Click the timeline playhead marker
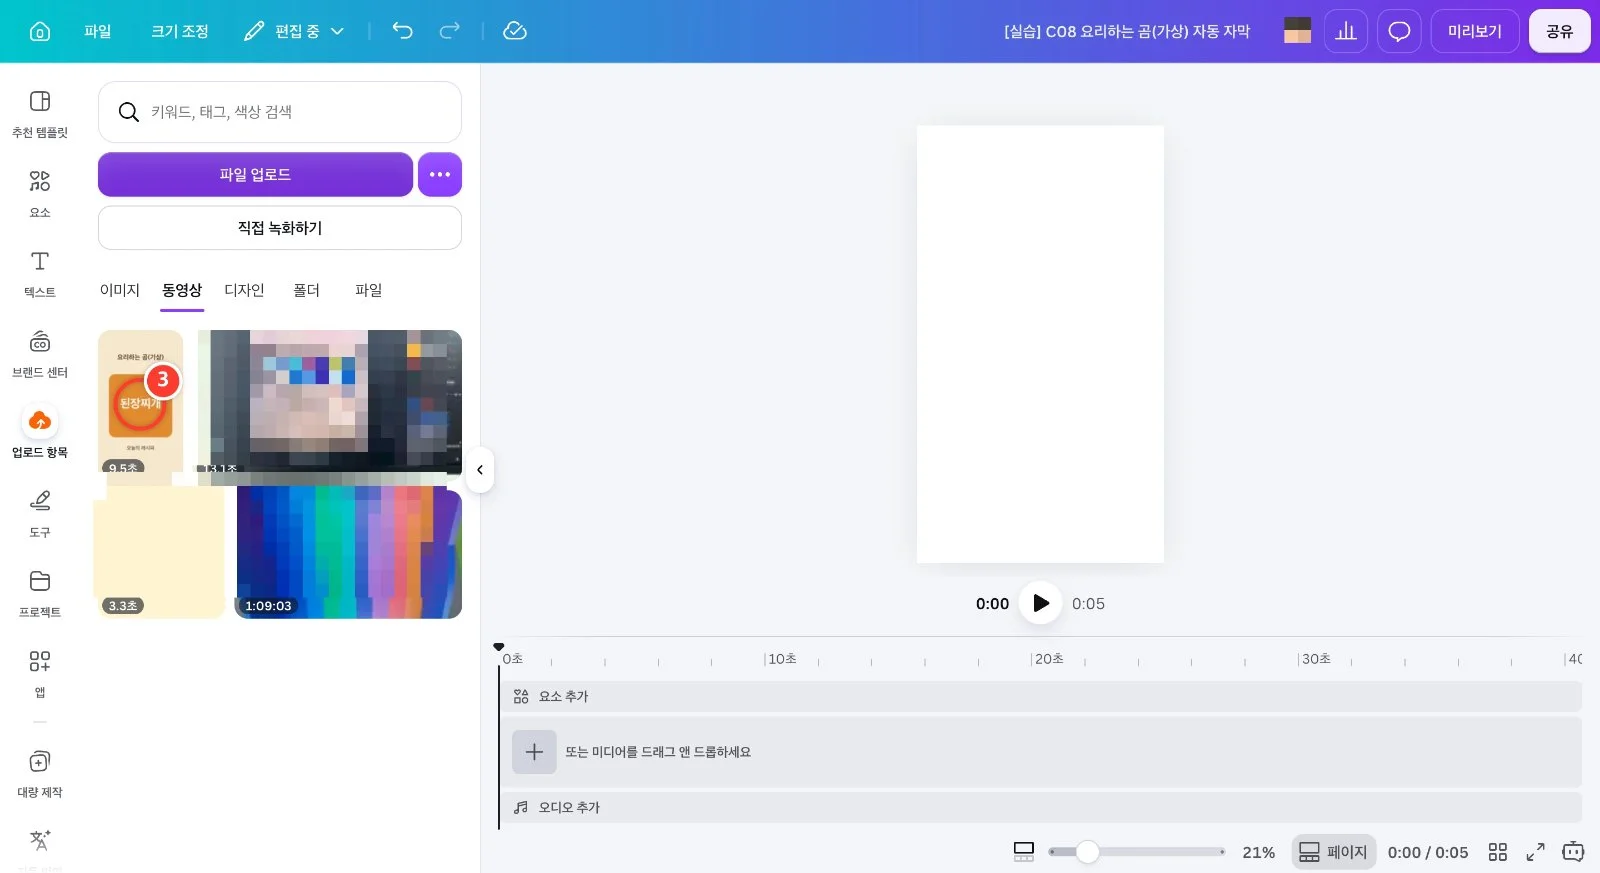Screen dimensions: 1600x873 (x=499, y=648)
